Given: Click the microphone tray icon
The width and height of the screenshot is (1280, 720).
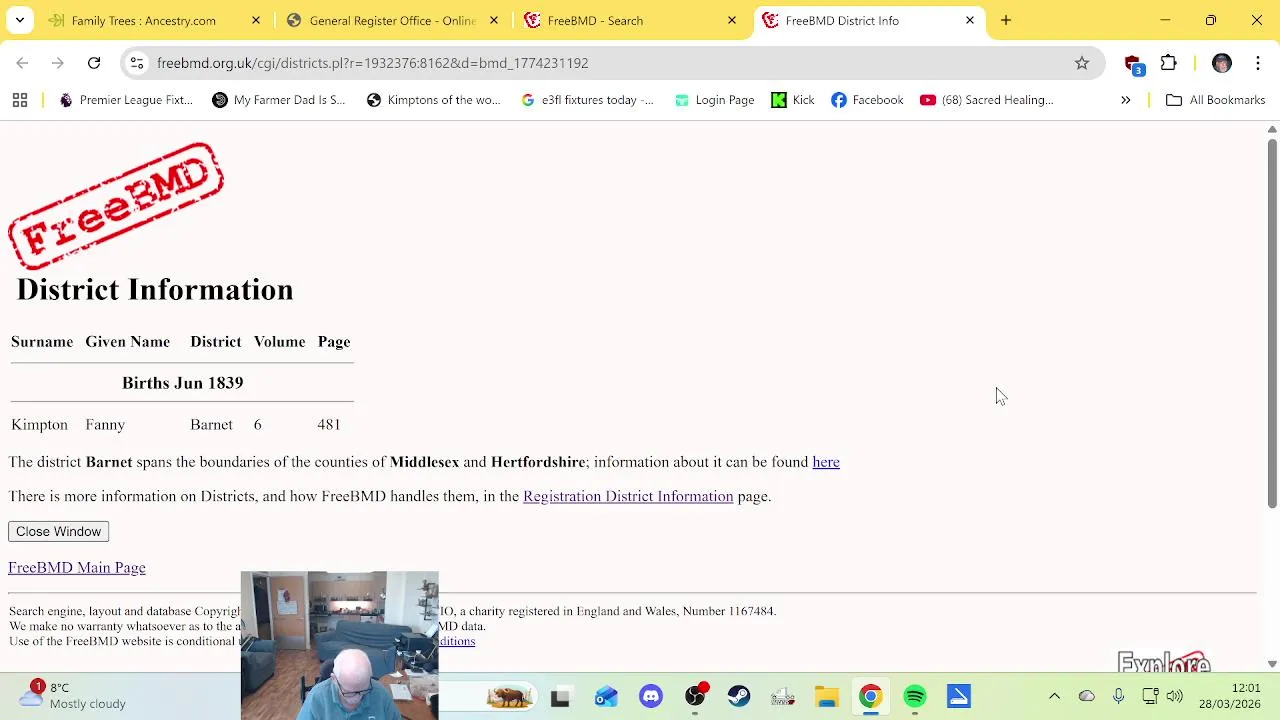Looking at the screenshot, I should click(x=1118, y=696).
